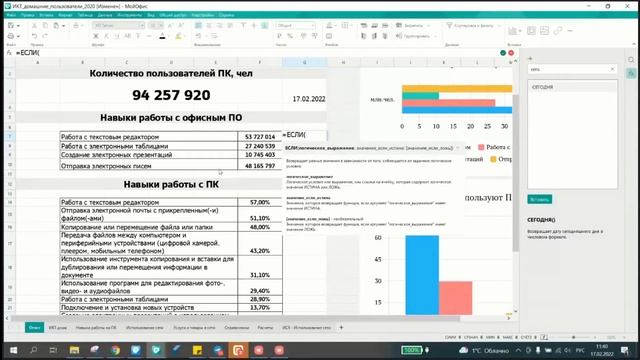Apply underline with the Ч icon

pos(117,36)
